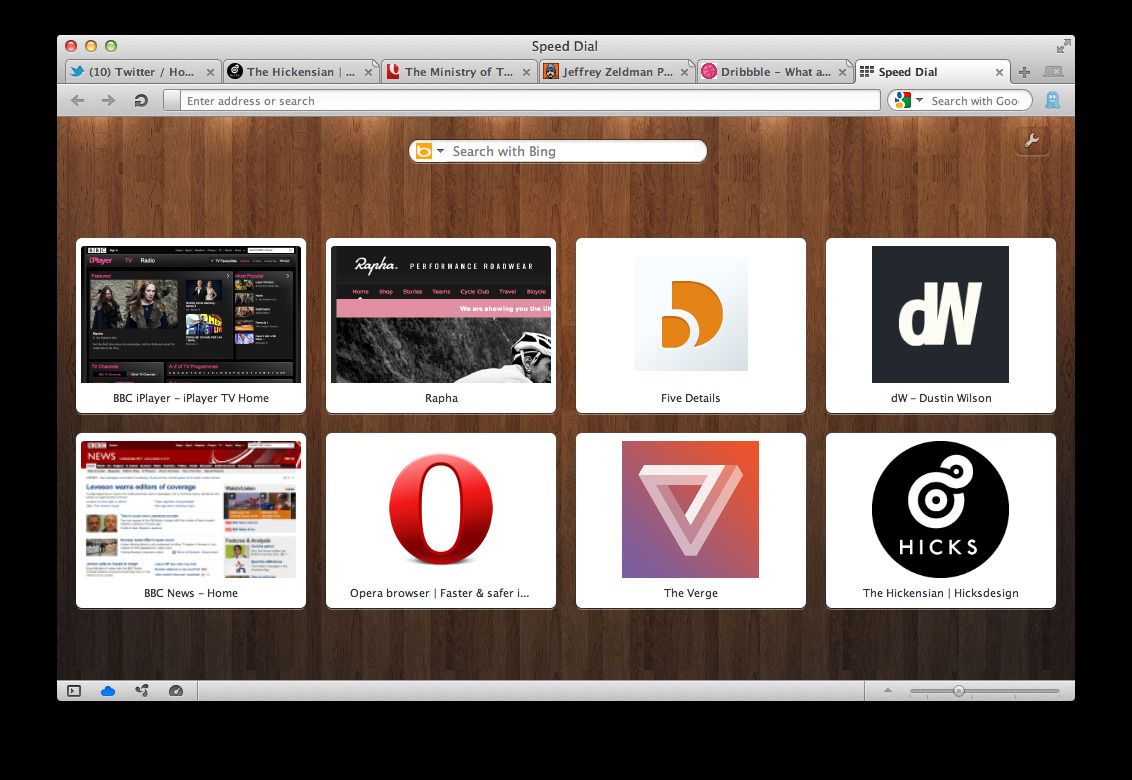Open the Verge speed dial entry
Image resolution: width=1132 pixels, height=780 pixels.
coord(690,510)
